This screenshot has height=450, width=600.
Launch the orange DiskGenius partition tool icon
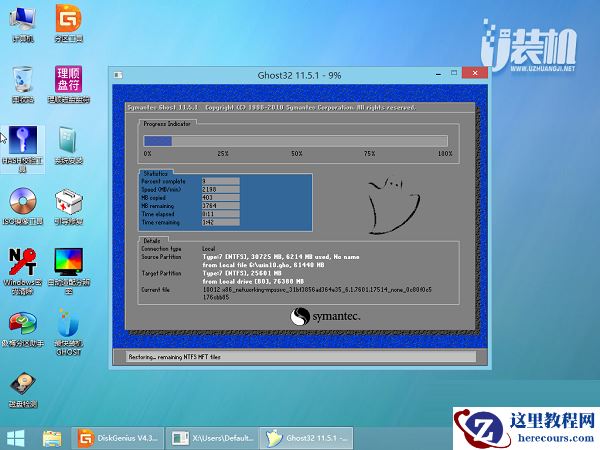click(x=68, y=24)
